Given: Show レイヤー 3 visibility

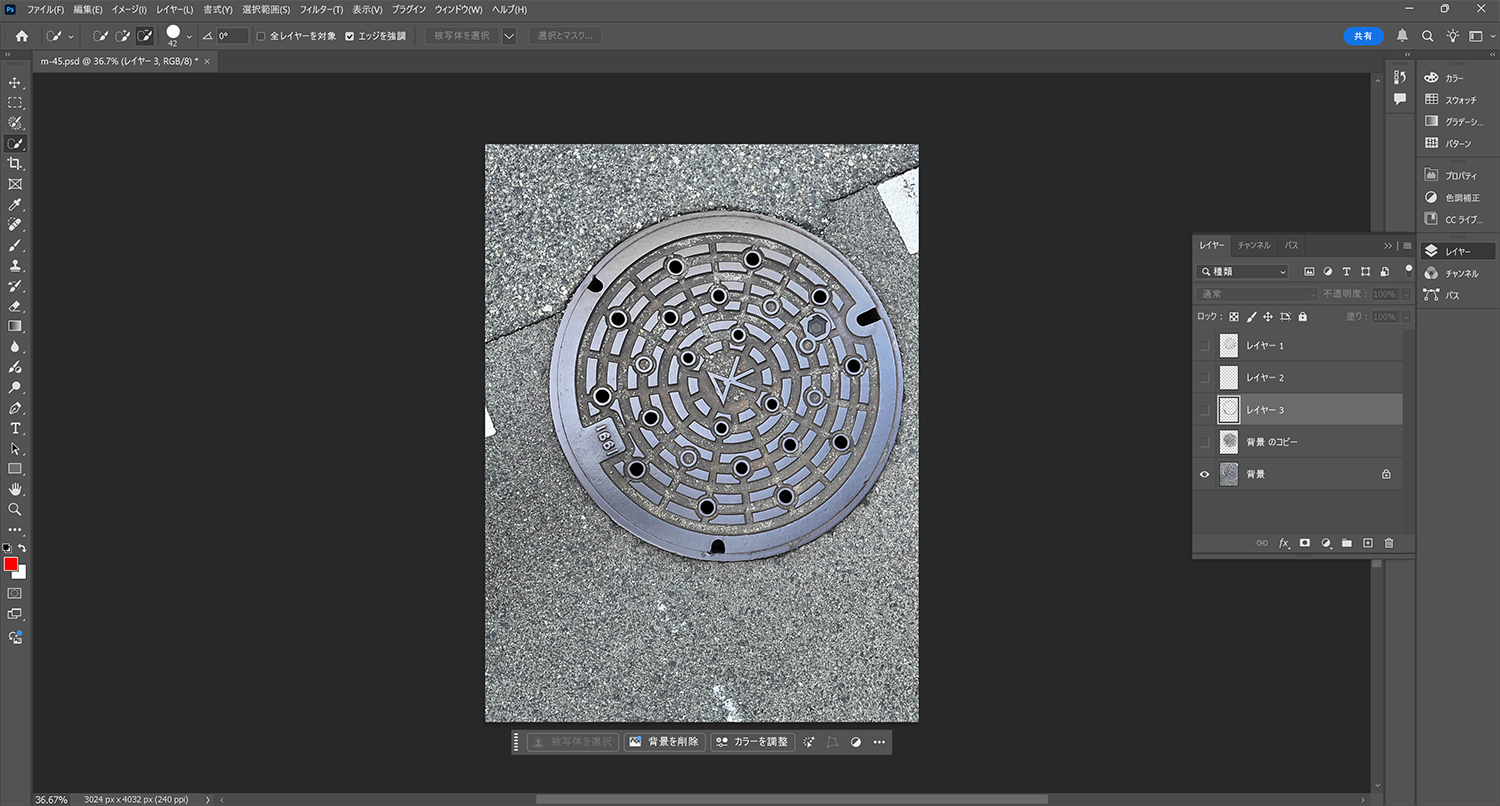Looking at the screenshot, I should pyautogui.click(x=1205, y=410).
